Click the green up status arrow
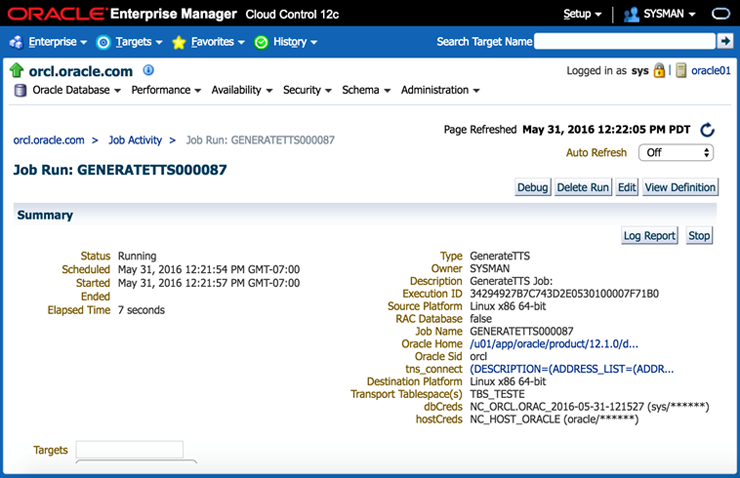This screenshot has width=740, height=478. [x=17, y=70]
